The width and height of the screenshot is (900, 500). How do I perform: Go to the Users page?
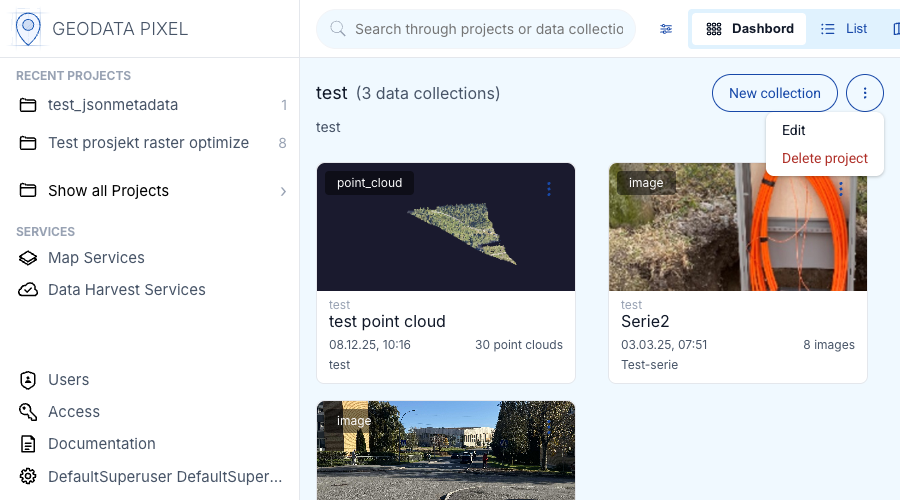[x=68, y=379]
